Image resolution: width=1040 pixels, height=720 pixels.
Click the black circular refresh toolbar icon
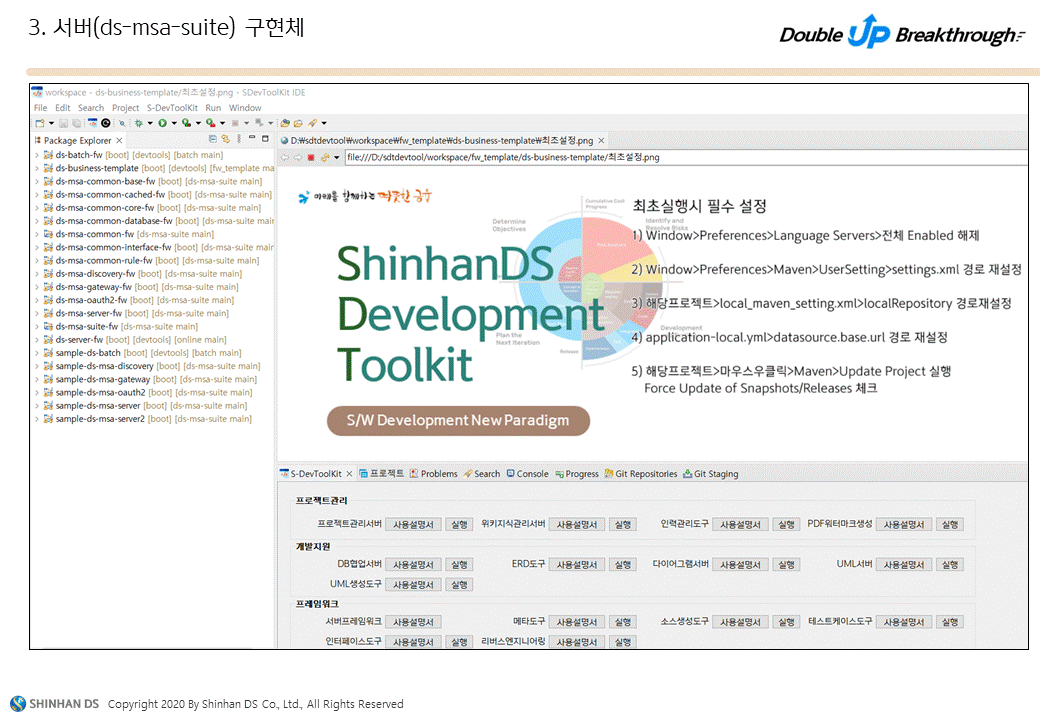point(105,123)
